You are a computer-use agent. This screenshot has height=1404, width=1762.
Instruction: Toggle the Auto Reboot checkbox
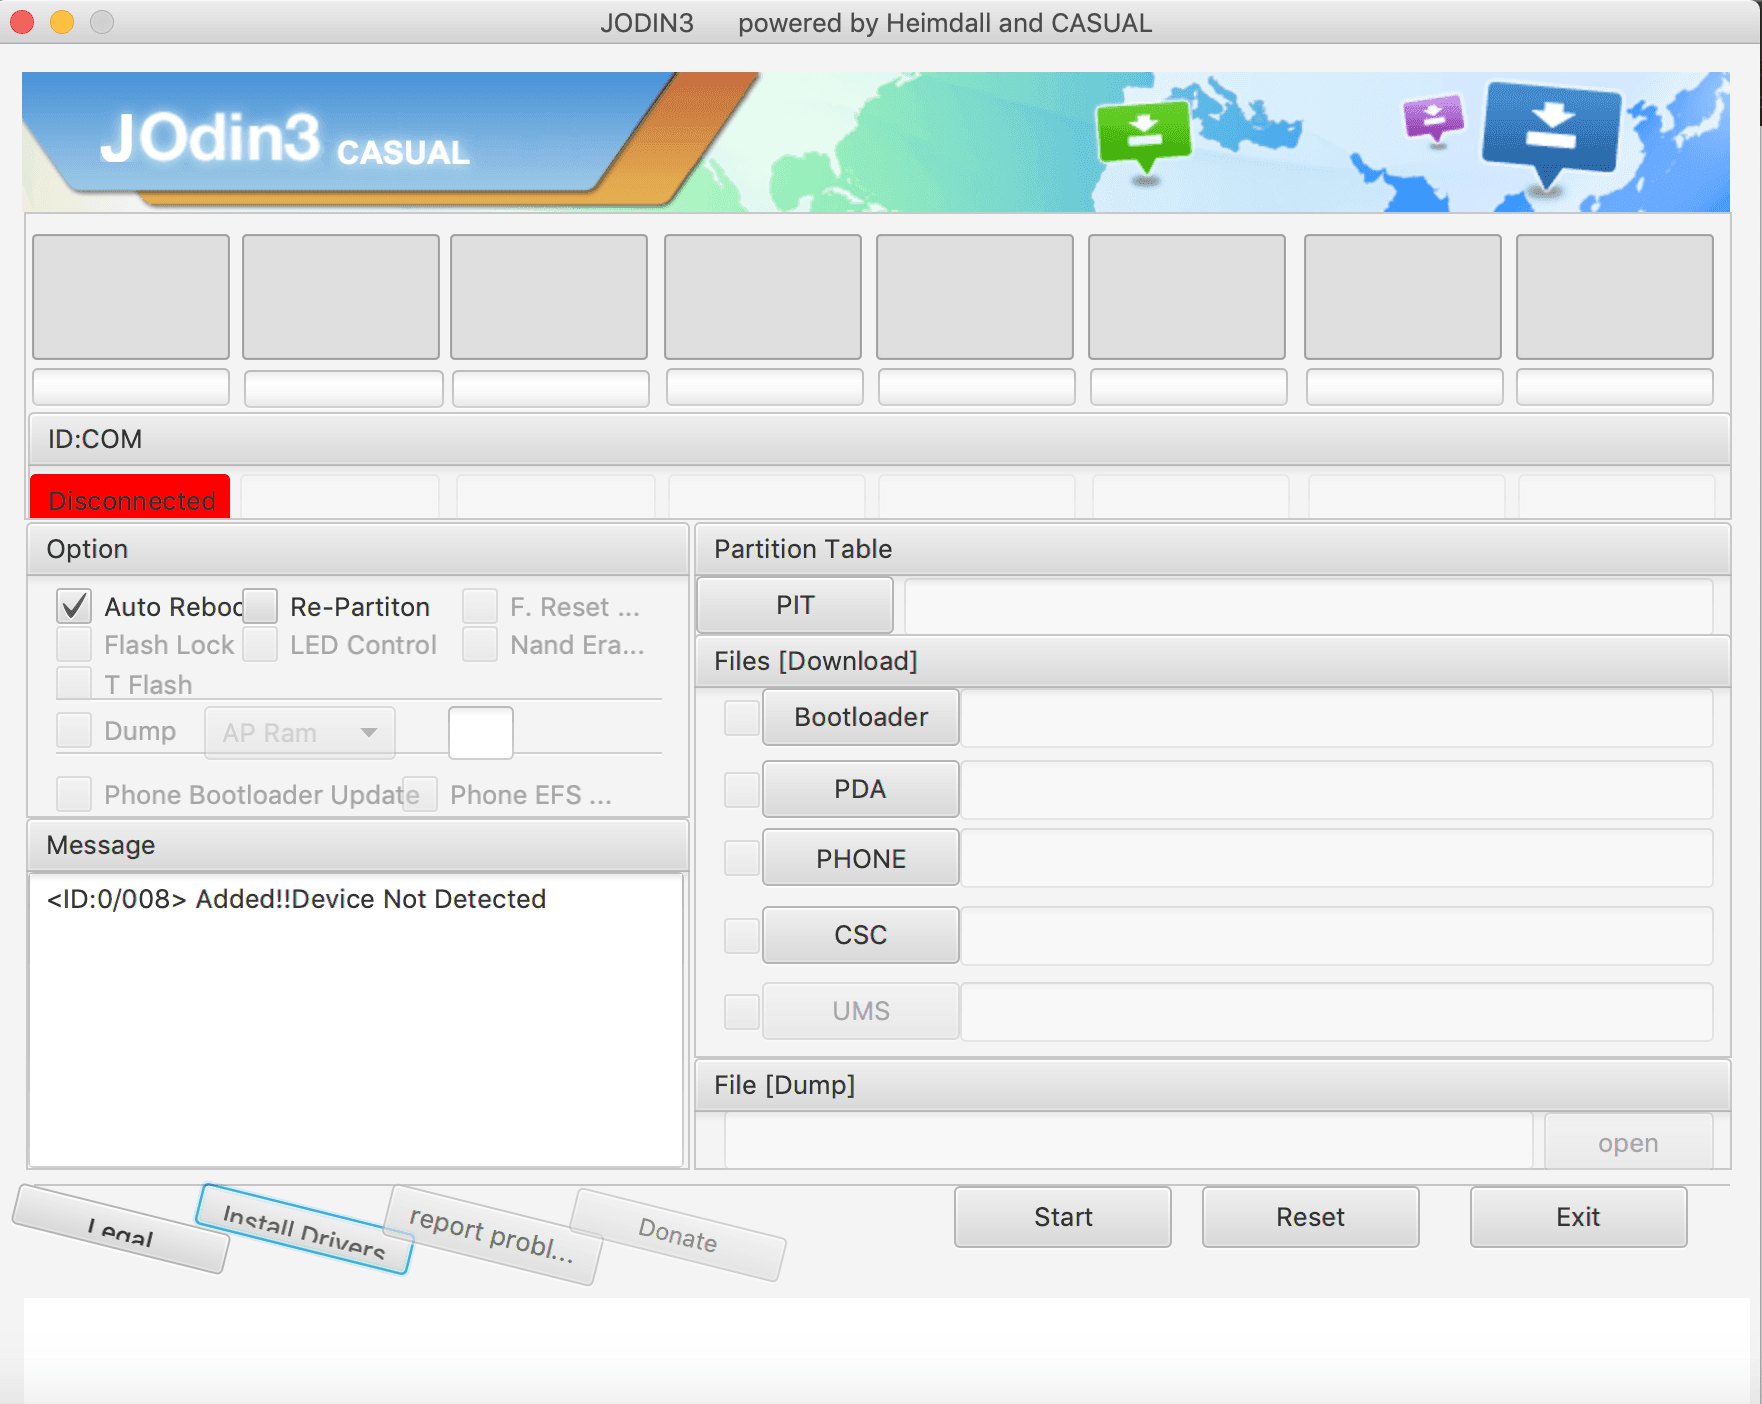74,606
